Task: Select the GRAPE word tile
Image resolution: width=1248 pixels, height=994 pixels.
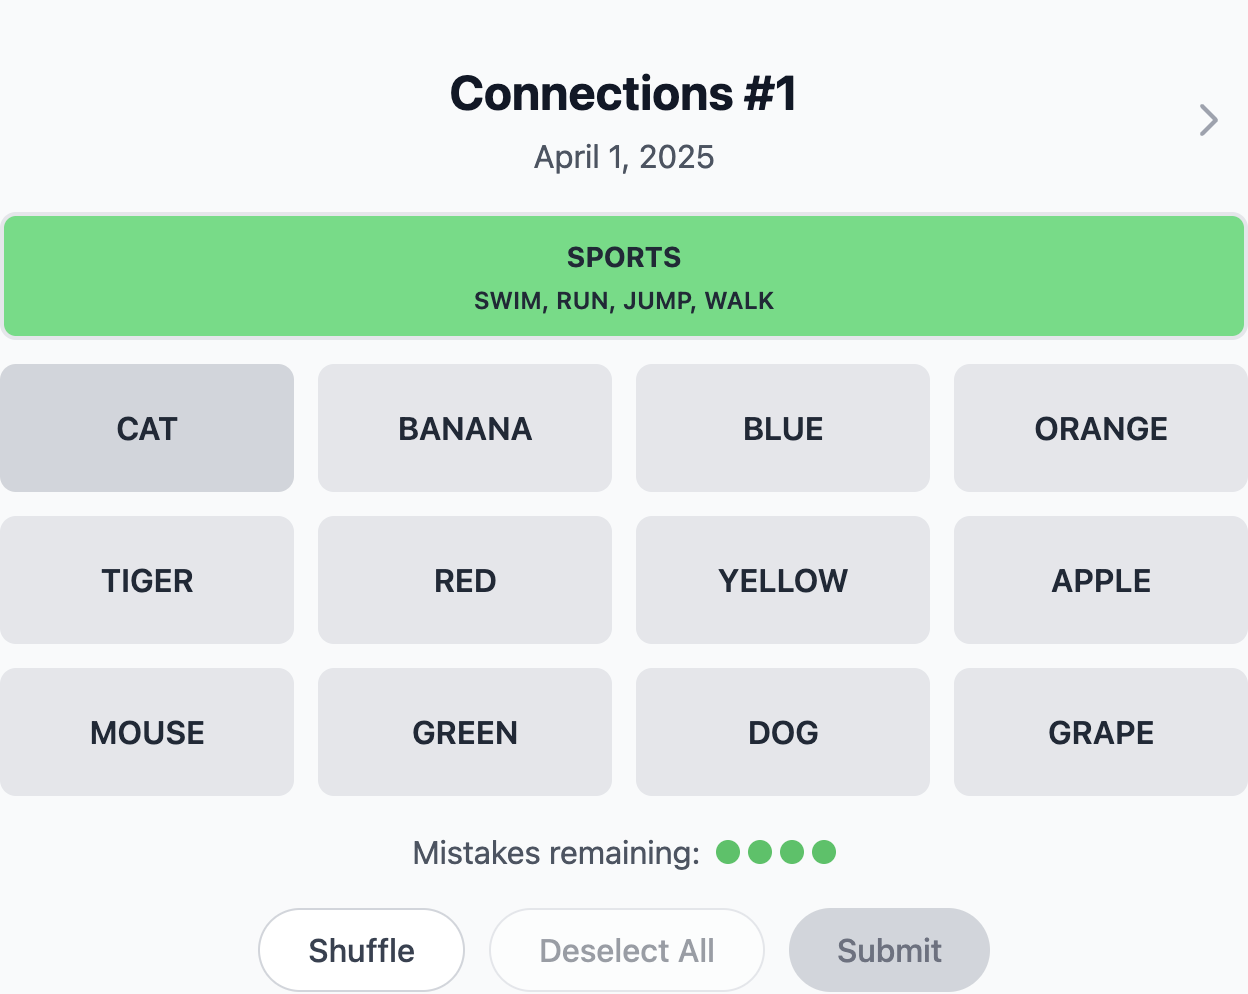Action: tap(1100, 732)
